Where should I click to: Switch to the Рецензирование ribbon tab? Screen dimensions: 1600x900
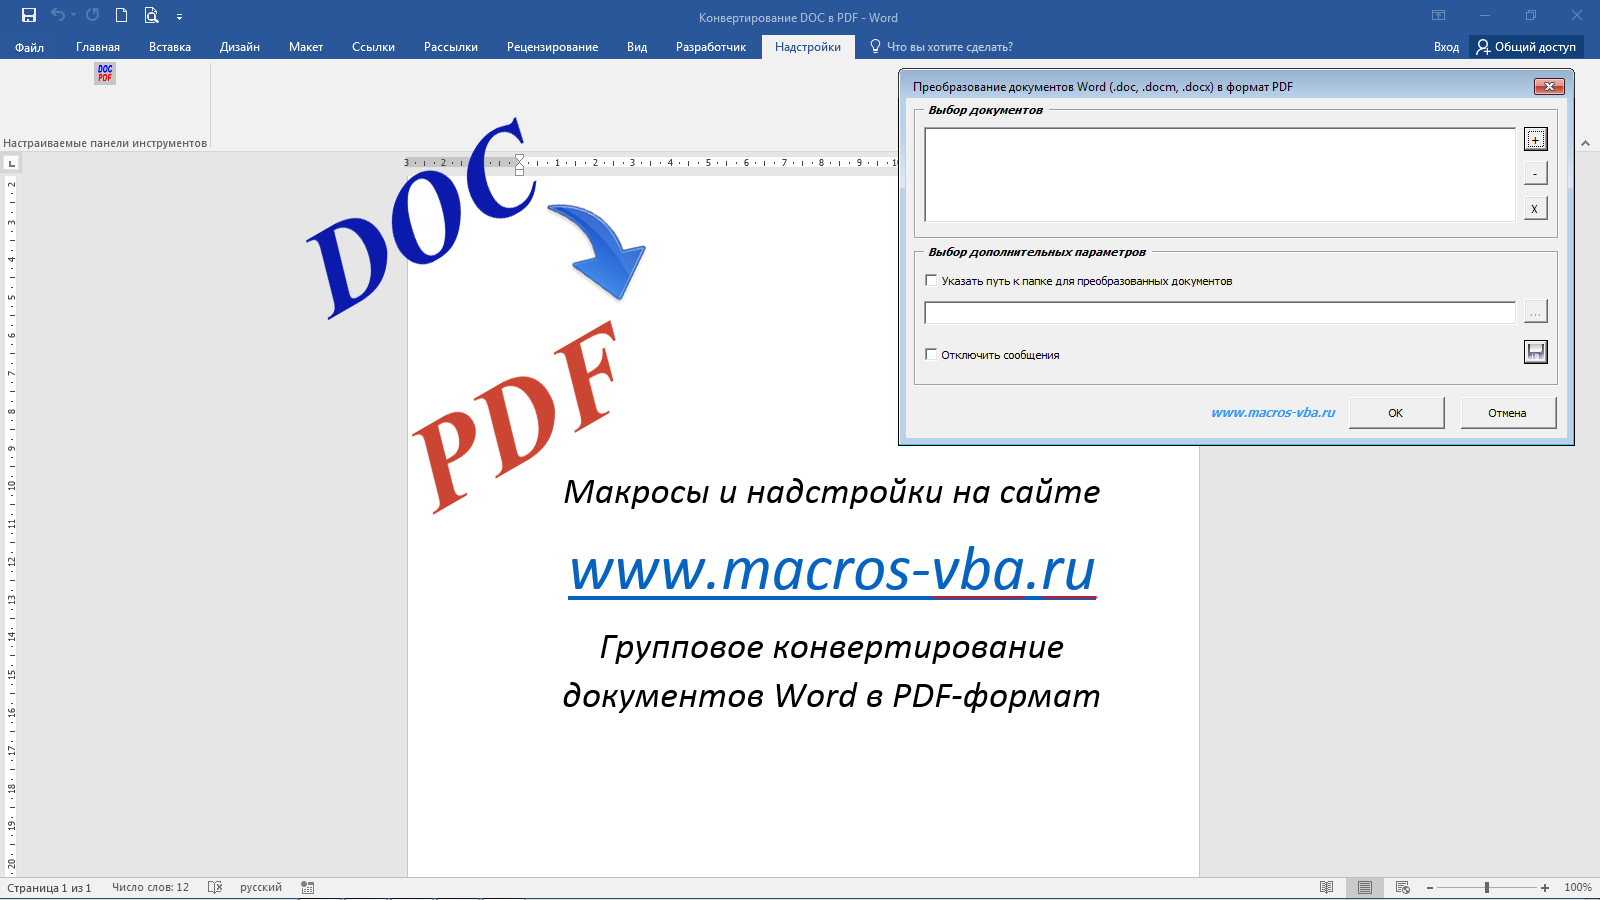[x=552, y=46]
